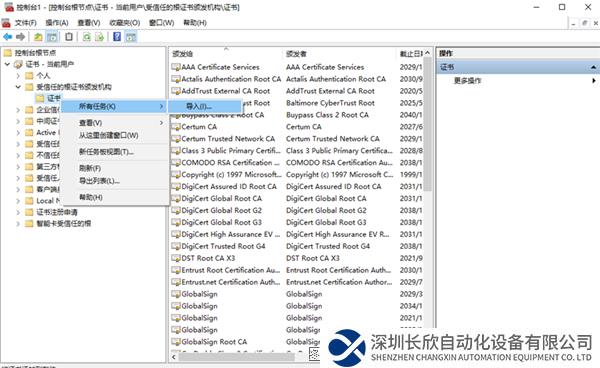Click the scroll-up arrow of certificate list
Viewport: 600px width, 368px height.
pyautogui.click(x=428, y=53)
